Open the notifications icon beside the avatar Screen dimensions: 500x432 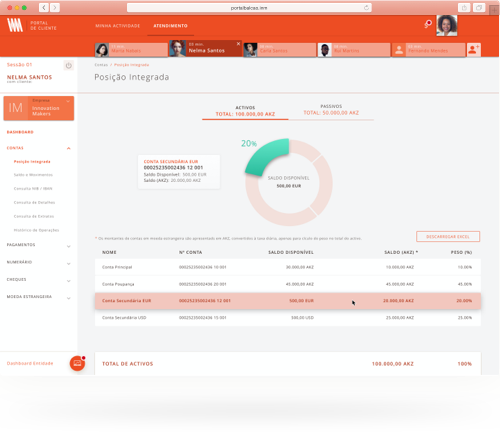(428, 24)
